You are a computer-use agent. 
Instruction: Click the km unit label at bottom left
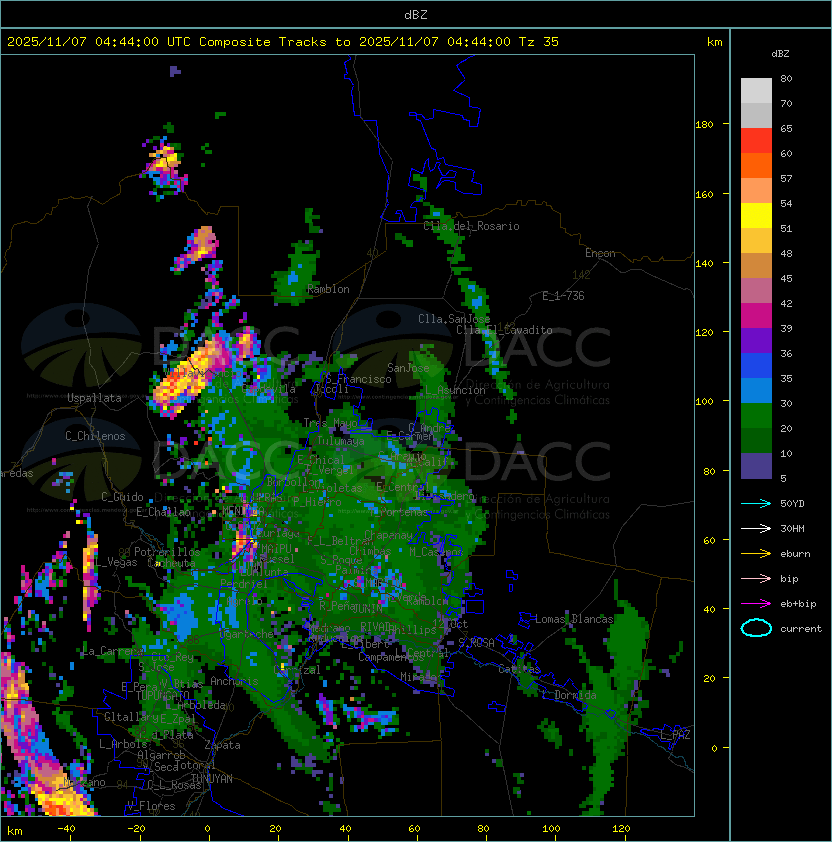tap(15, 831)
